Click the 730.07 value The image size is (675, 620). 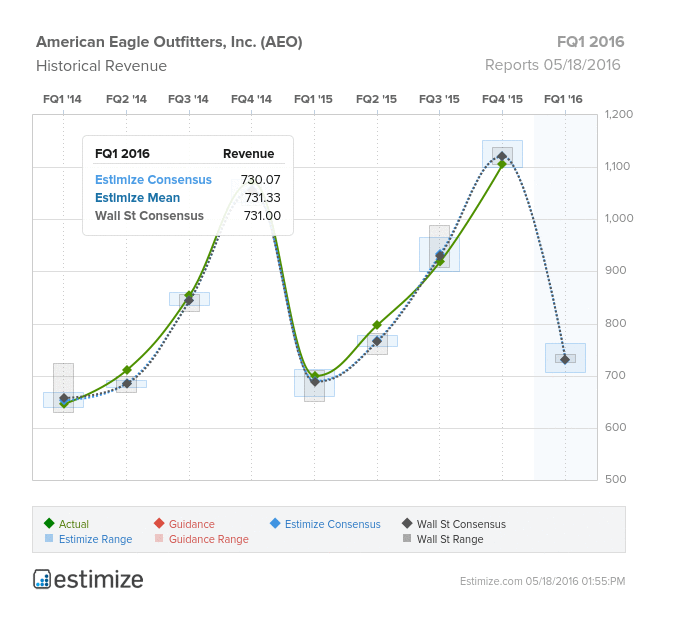tap(260, 180)
